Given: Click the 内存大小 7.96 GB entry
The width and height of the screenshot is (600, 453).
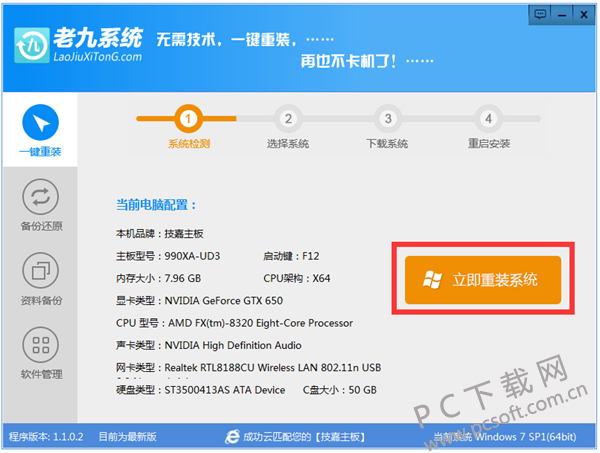Looking at the screenshot, I should (158, 278).
